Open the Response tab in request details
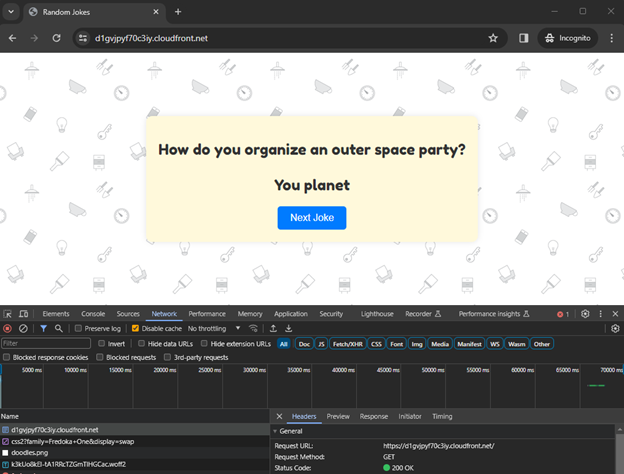This screenshot has width=624, height=474. click(373, 416)
